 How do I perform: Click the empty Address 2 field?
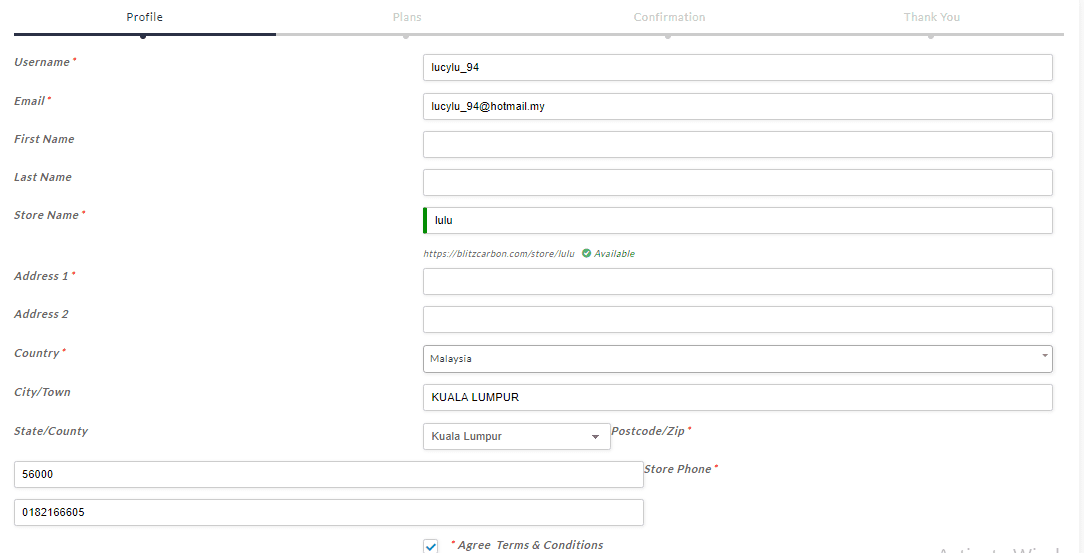click(x=737, y=319)
